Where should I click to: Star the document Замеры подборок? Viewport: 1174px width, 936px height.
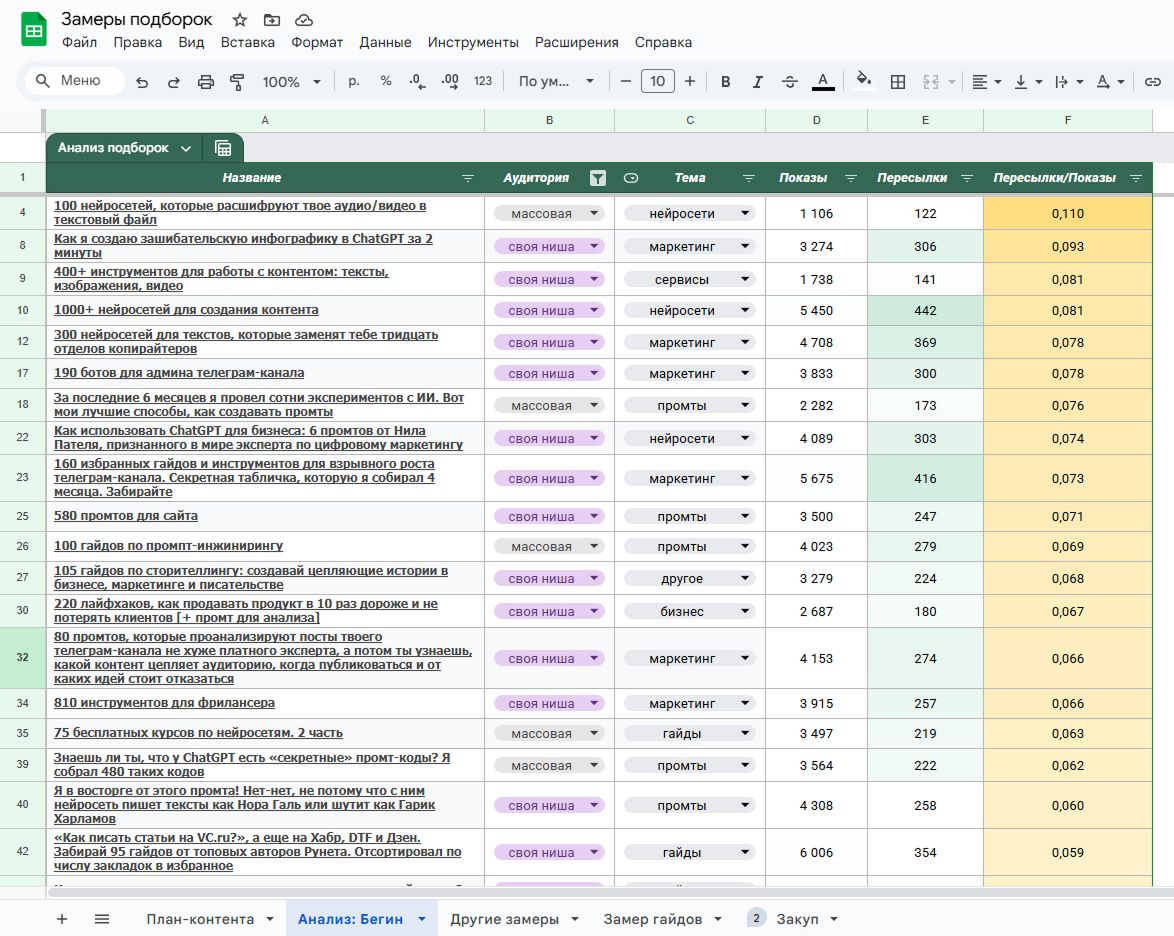point(240,20)
